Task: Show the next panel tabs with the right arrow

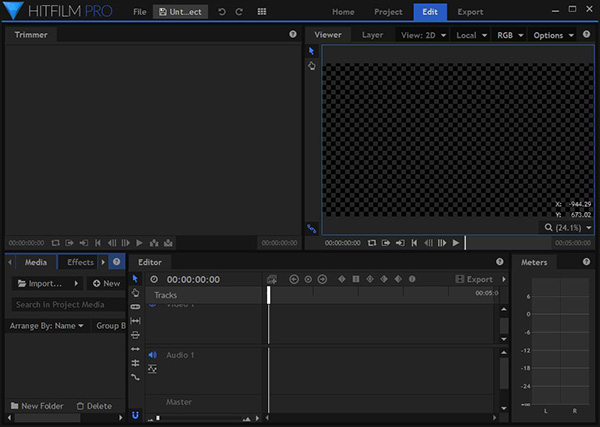Action: click(x=103, y=262)
